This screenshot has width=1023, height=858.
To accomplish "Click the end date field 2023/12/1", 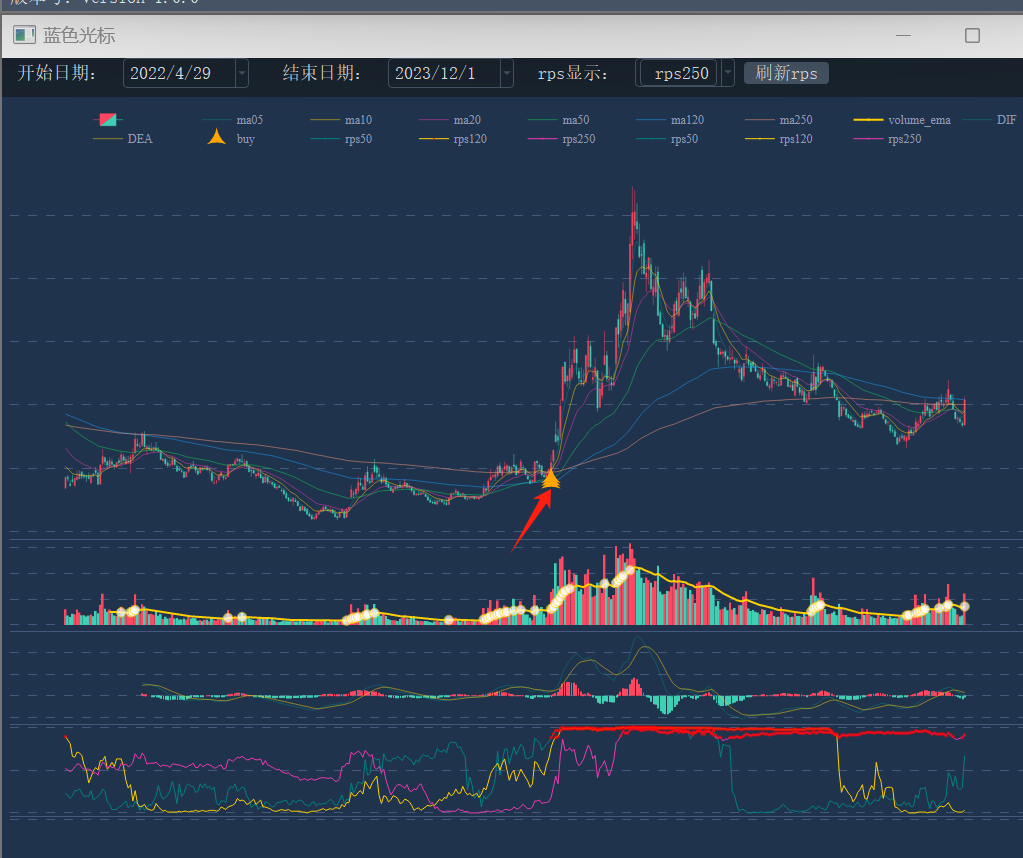I will 443,73.
